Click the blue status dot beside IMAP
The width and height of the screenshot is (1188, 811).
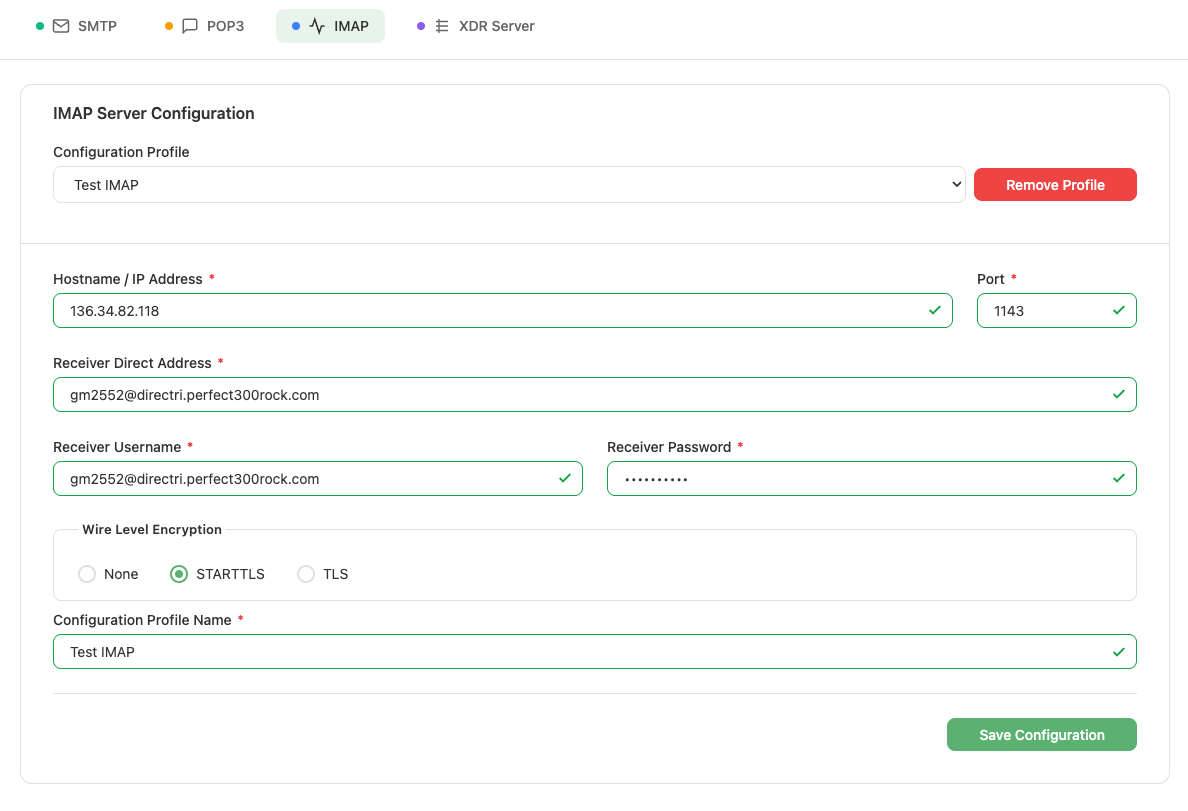(296, 27)
